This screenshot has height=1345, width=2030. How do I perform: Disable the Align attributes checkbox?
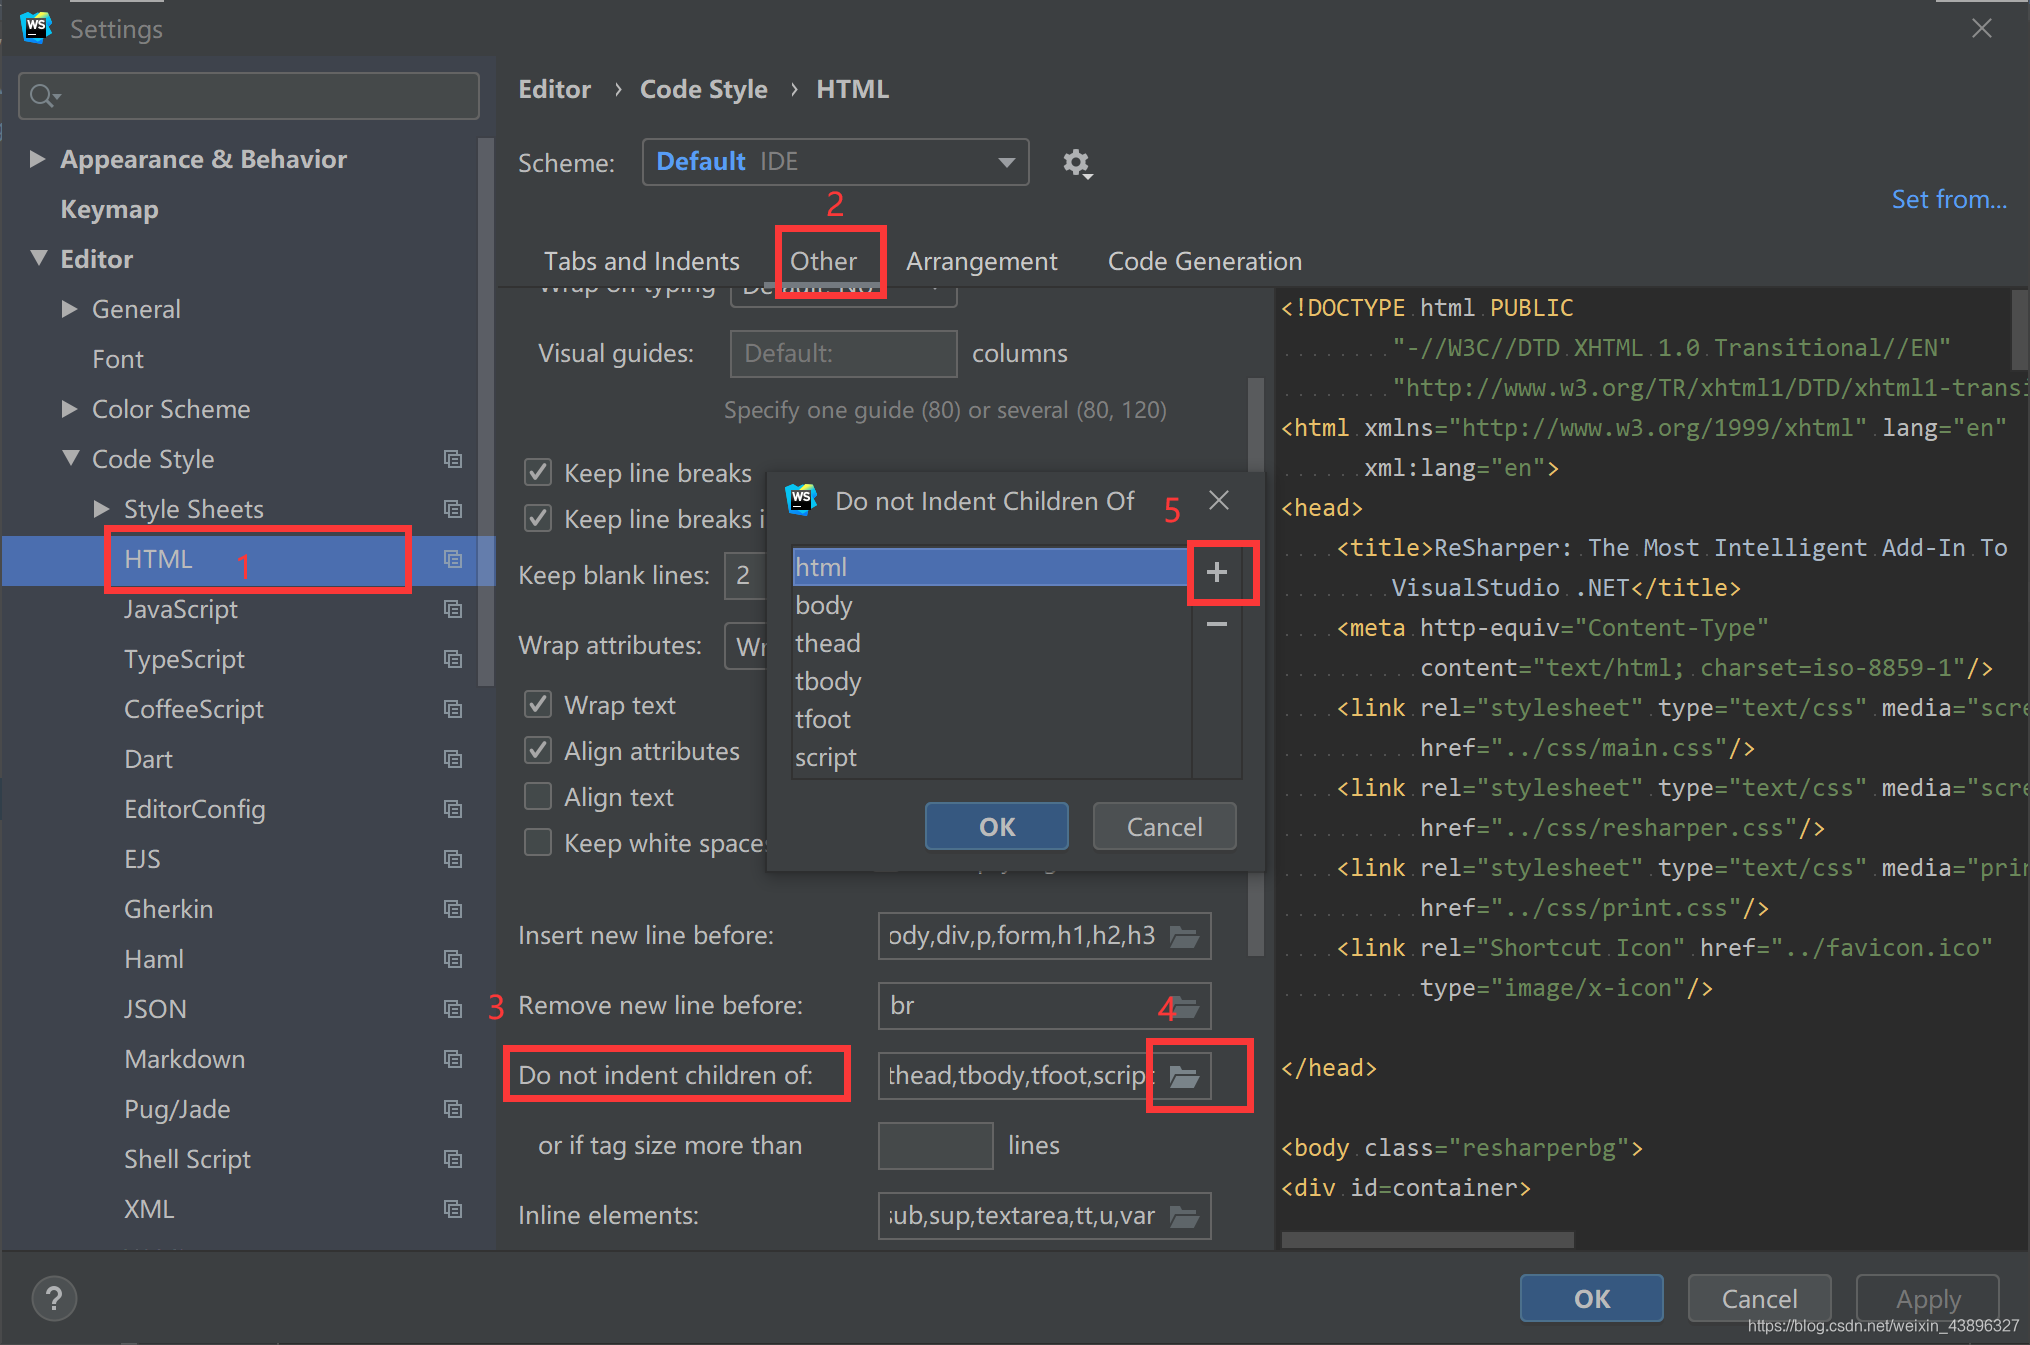538,751
